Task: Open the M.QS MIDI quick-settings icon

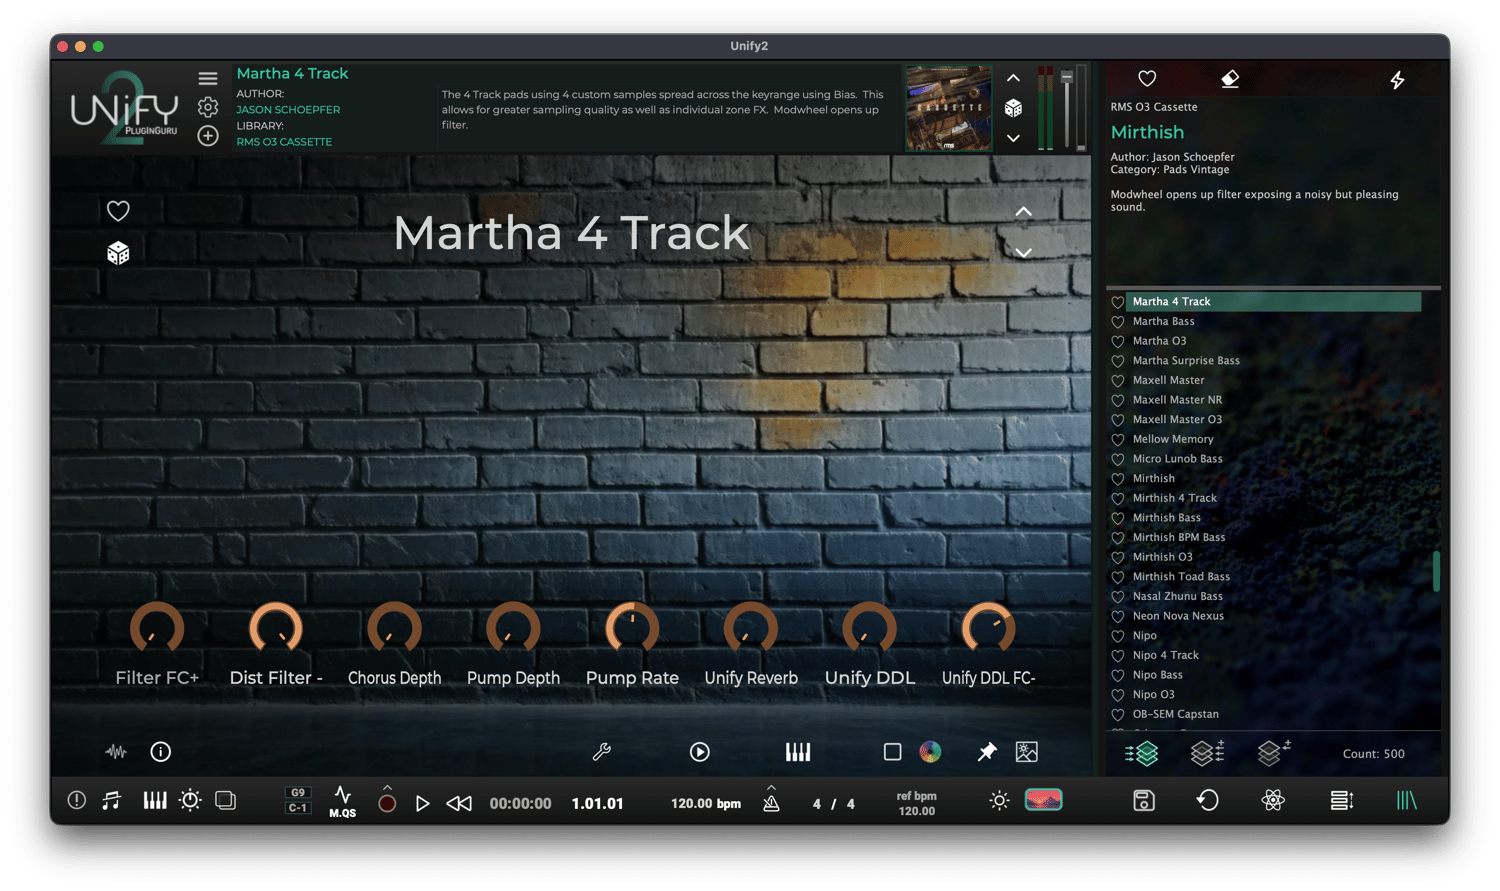Action: point(342,802)
